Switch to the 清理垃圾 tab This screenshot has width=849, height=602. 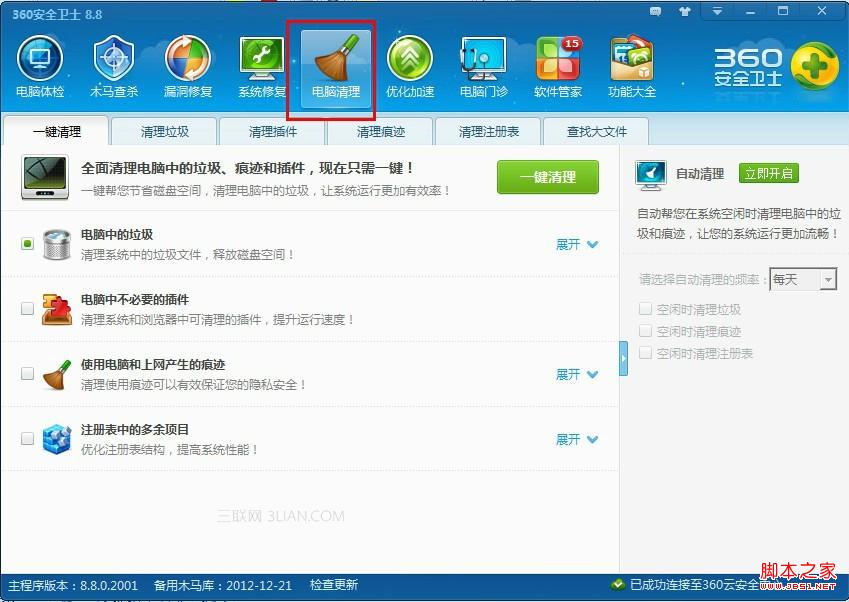164,132
